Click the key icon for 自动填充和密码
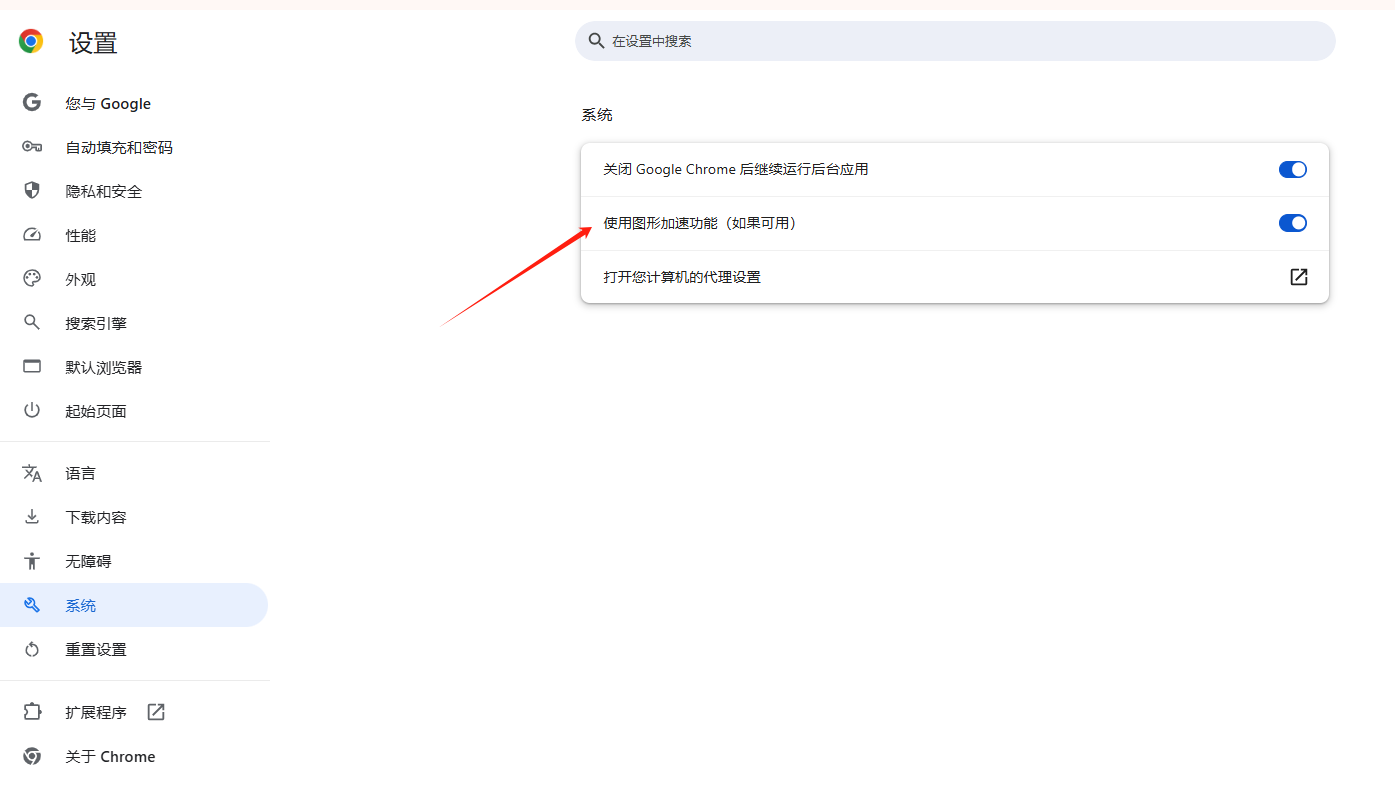The width and height of the screenshot is (1395, 806). pyautogui.click(x=32, y=147)
